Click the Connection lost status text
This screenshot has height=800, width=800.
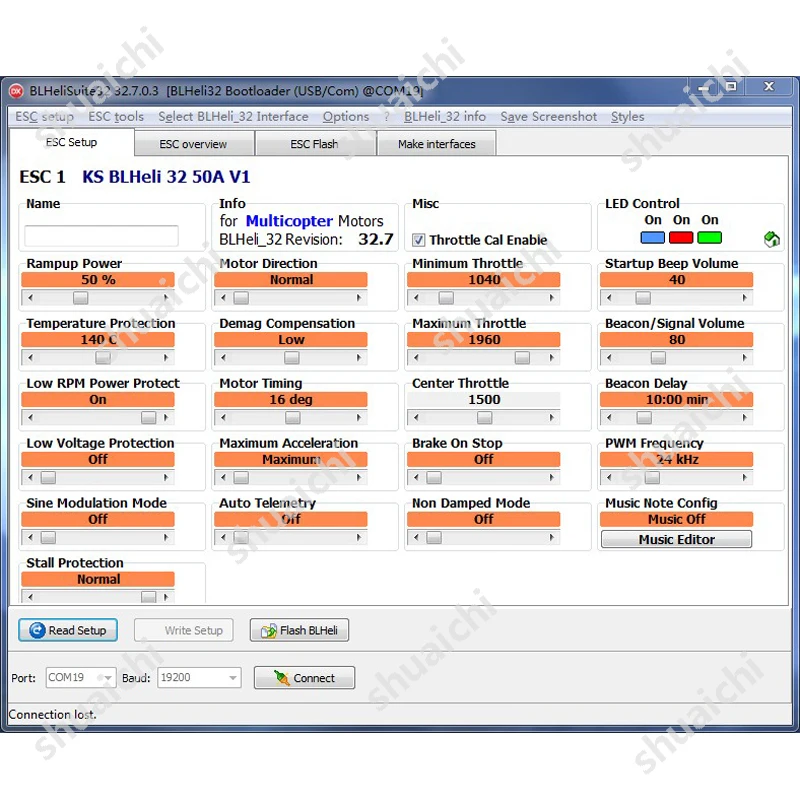coord(53,715)
